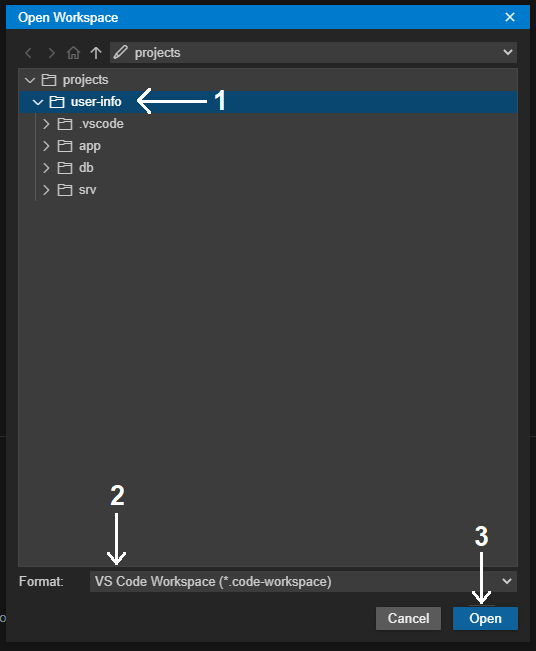This screenshot has width=536, height=651.
Task: Click the projects folder icon in tree
Action: (x=49, y=80)
